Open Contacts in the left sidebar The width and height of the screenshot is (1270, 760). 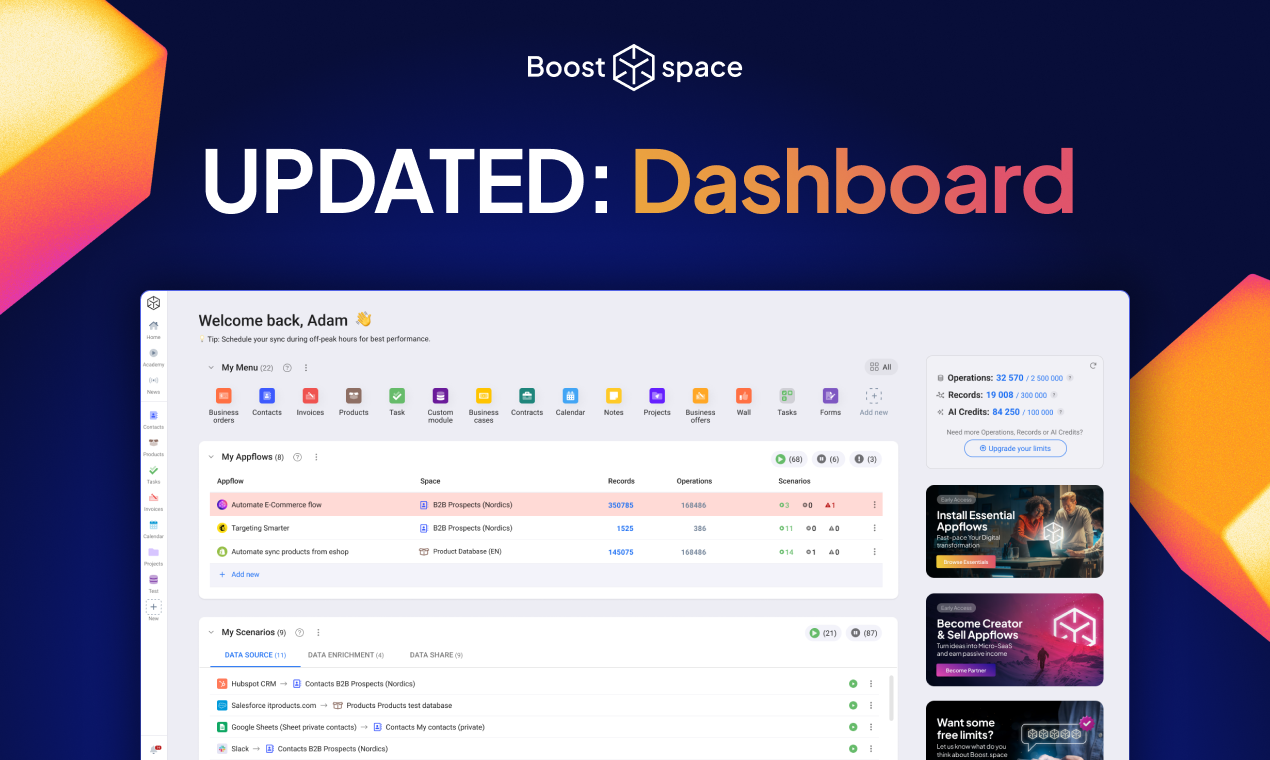click(x=153, y=419)
